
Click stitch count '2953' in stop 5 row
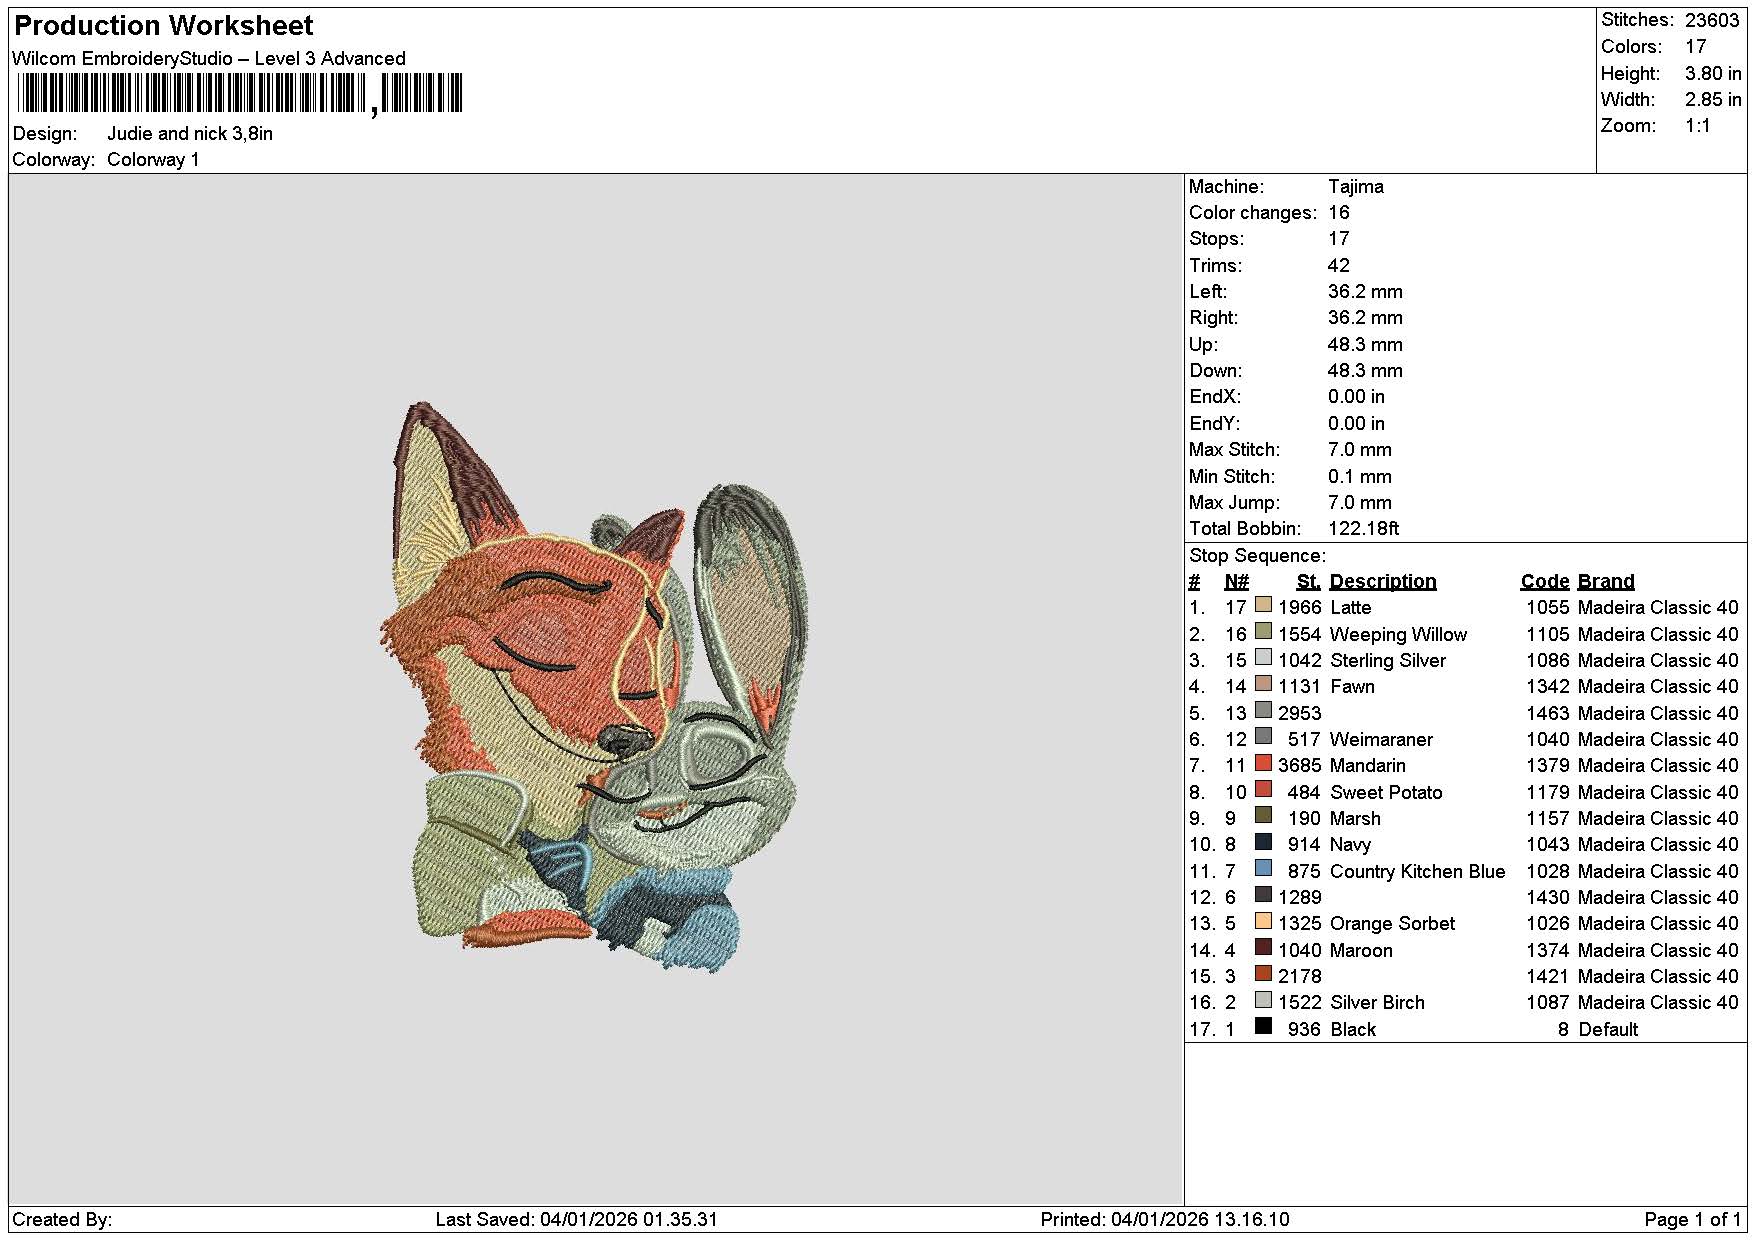click(1300, 713)
